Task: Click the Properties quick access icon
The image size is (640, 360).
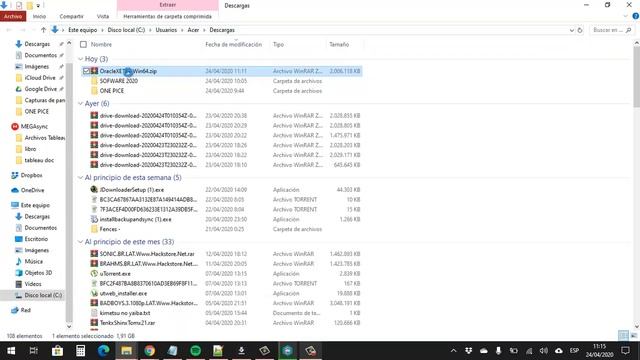Action: [19, 5]
